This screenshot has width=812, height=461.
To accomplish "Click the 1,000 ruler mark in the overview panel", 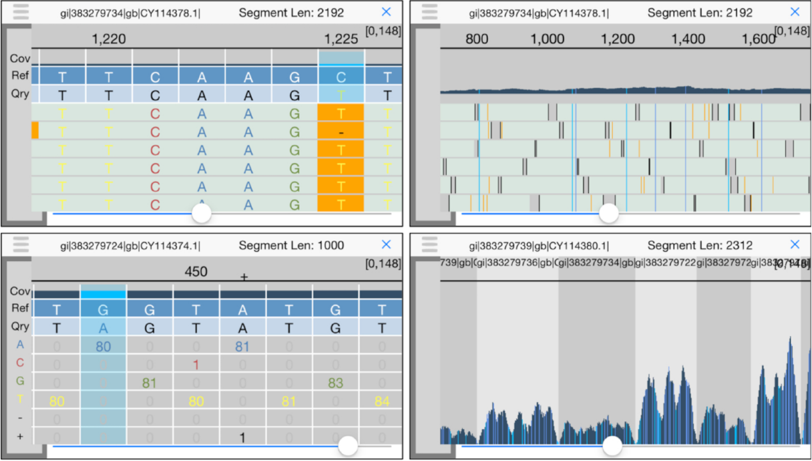I will pyautogui.click(x=547, y=39).
